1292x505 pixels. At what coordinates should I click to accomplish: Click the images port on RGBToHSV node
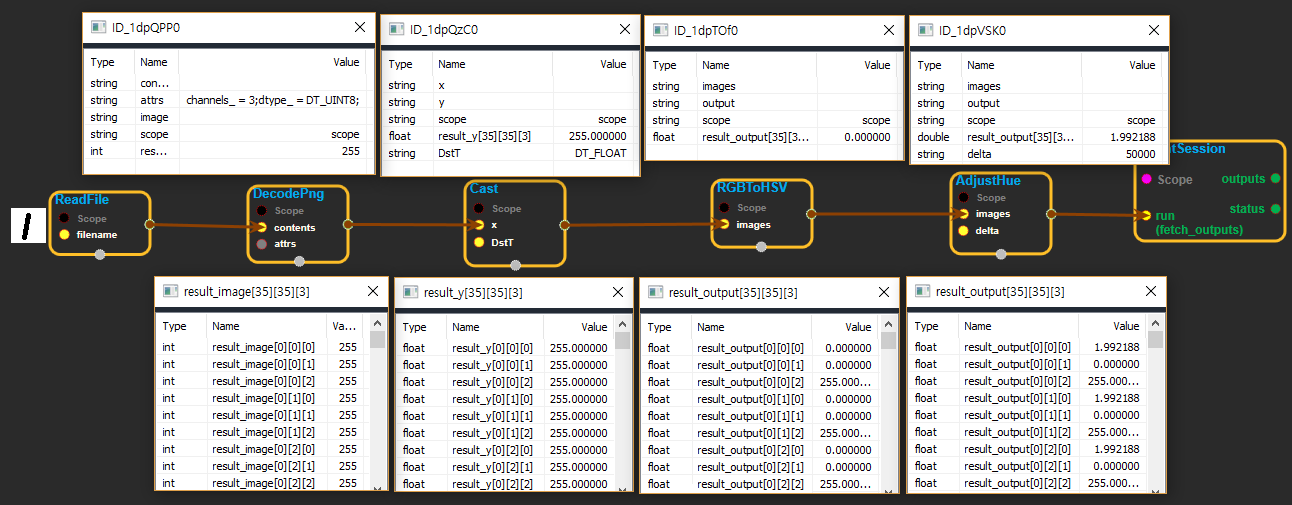coord(724,225)
